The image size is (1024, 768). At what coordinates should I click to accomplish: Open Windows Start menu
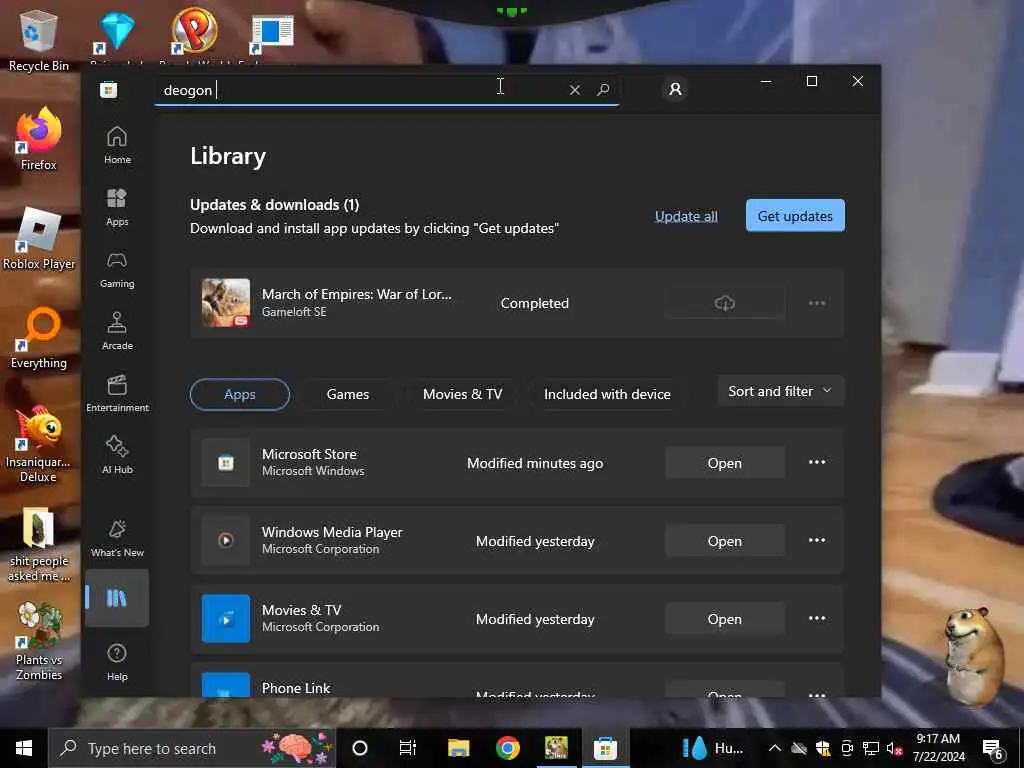pyautogui.click(x=24, y=748)
